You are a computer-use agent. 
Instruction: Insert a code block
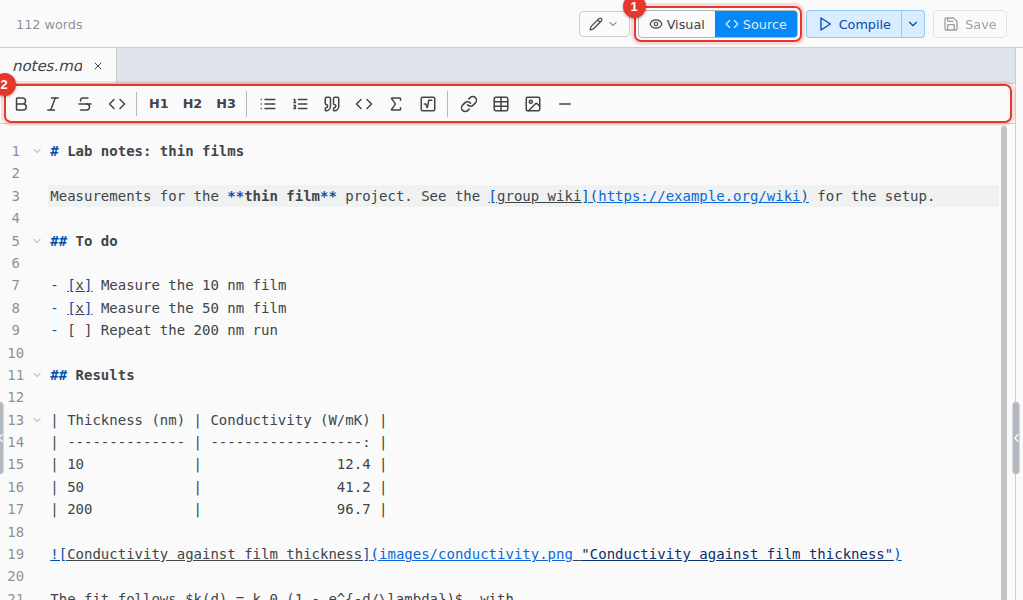[x=364, y=104]
